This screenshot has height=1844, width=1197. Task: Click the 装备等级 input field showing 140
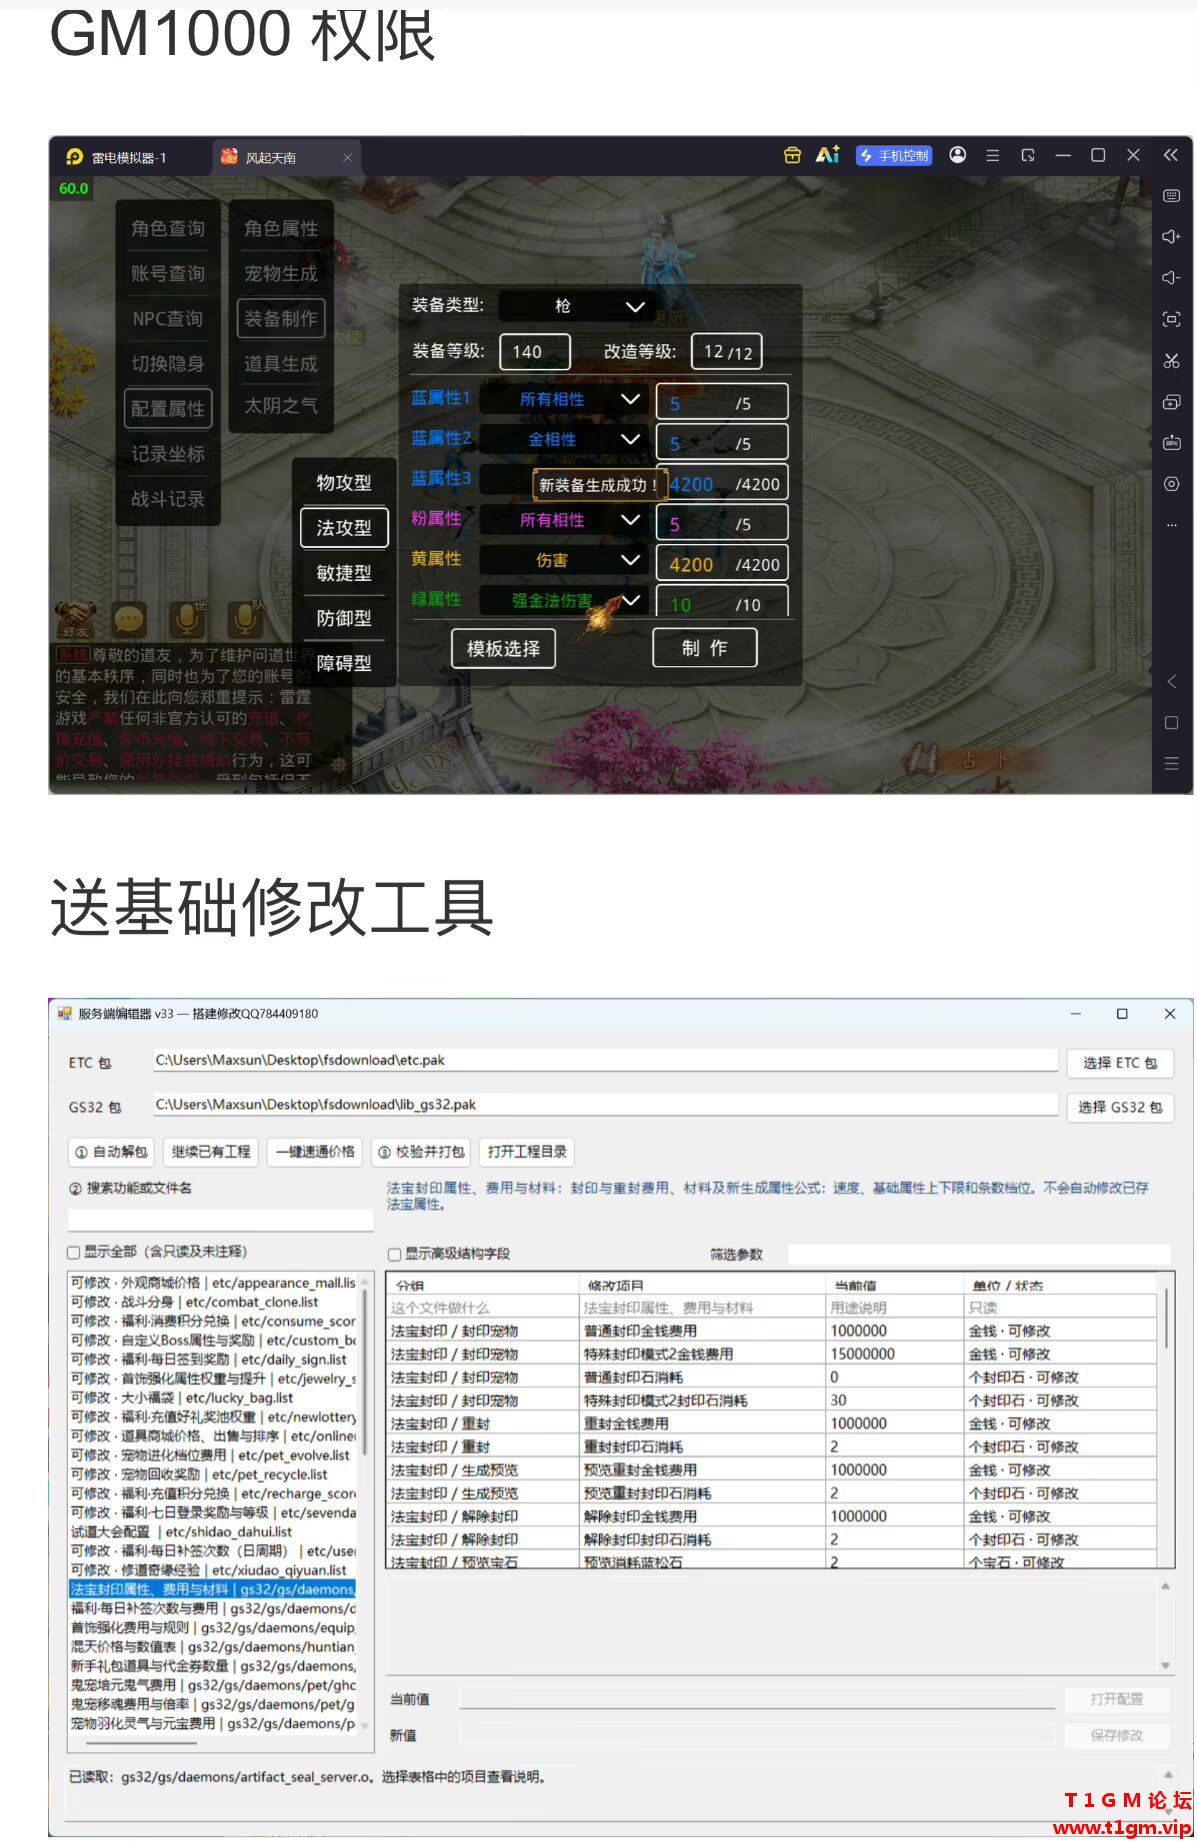[535, 352]
